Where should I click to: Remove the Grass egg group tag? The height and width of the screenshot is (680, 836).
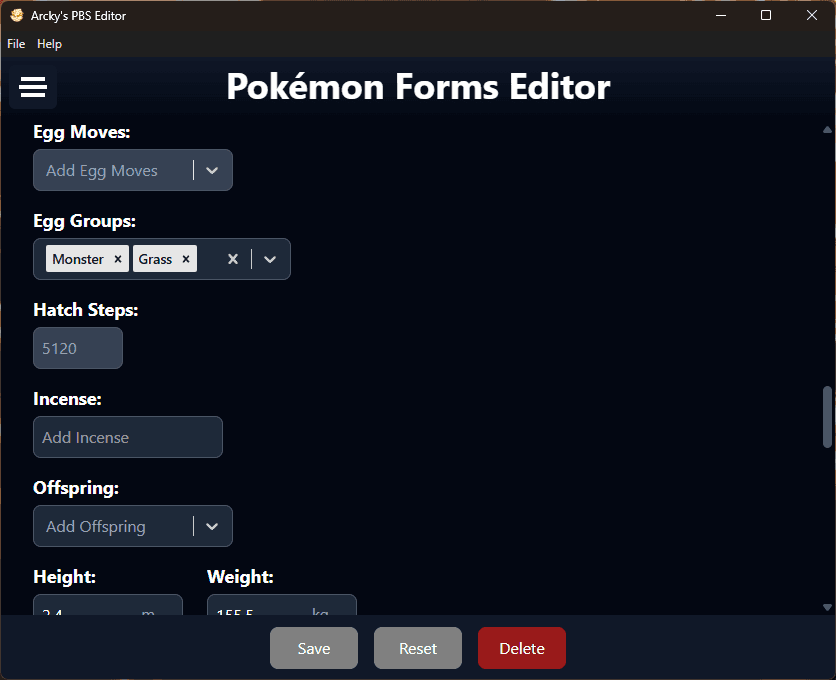pyautogui.click(x=186, y=259)
